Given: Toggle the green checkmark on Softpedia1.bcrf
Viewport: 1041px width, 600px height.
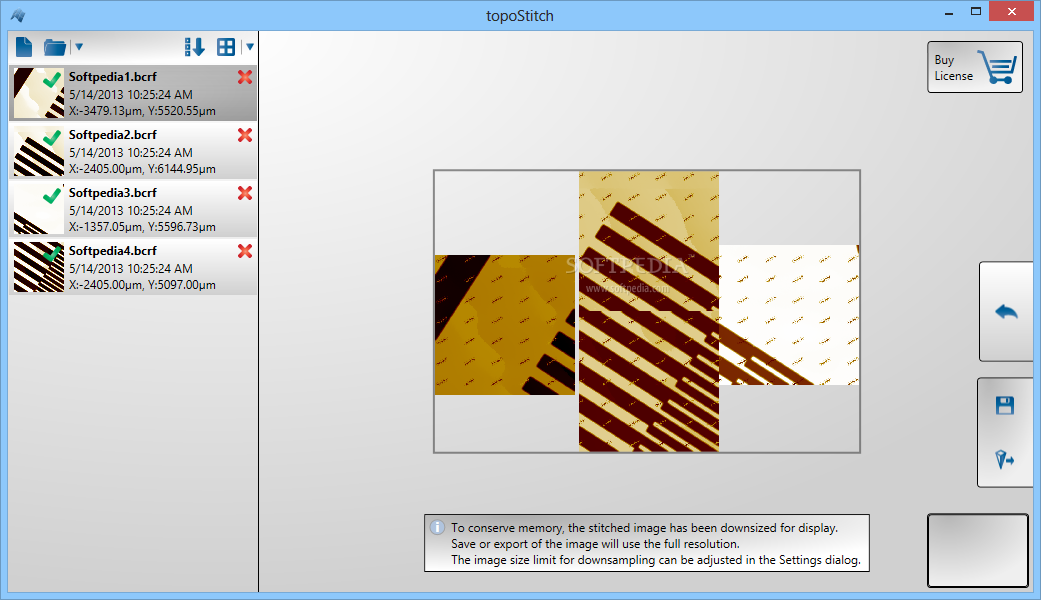Looking at the screenshot, I should click(x=52, y=80).
